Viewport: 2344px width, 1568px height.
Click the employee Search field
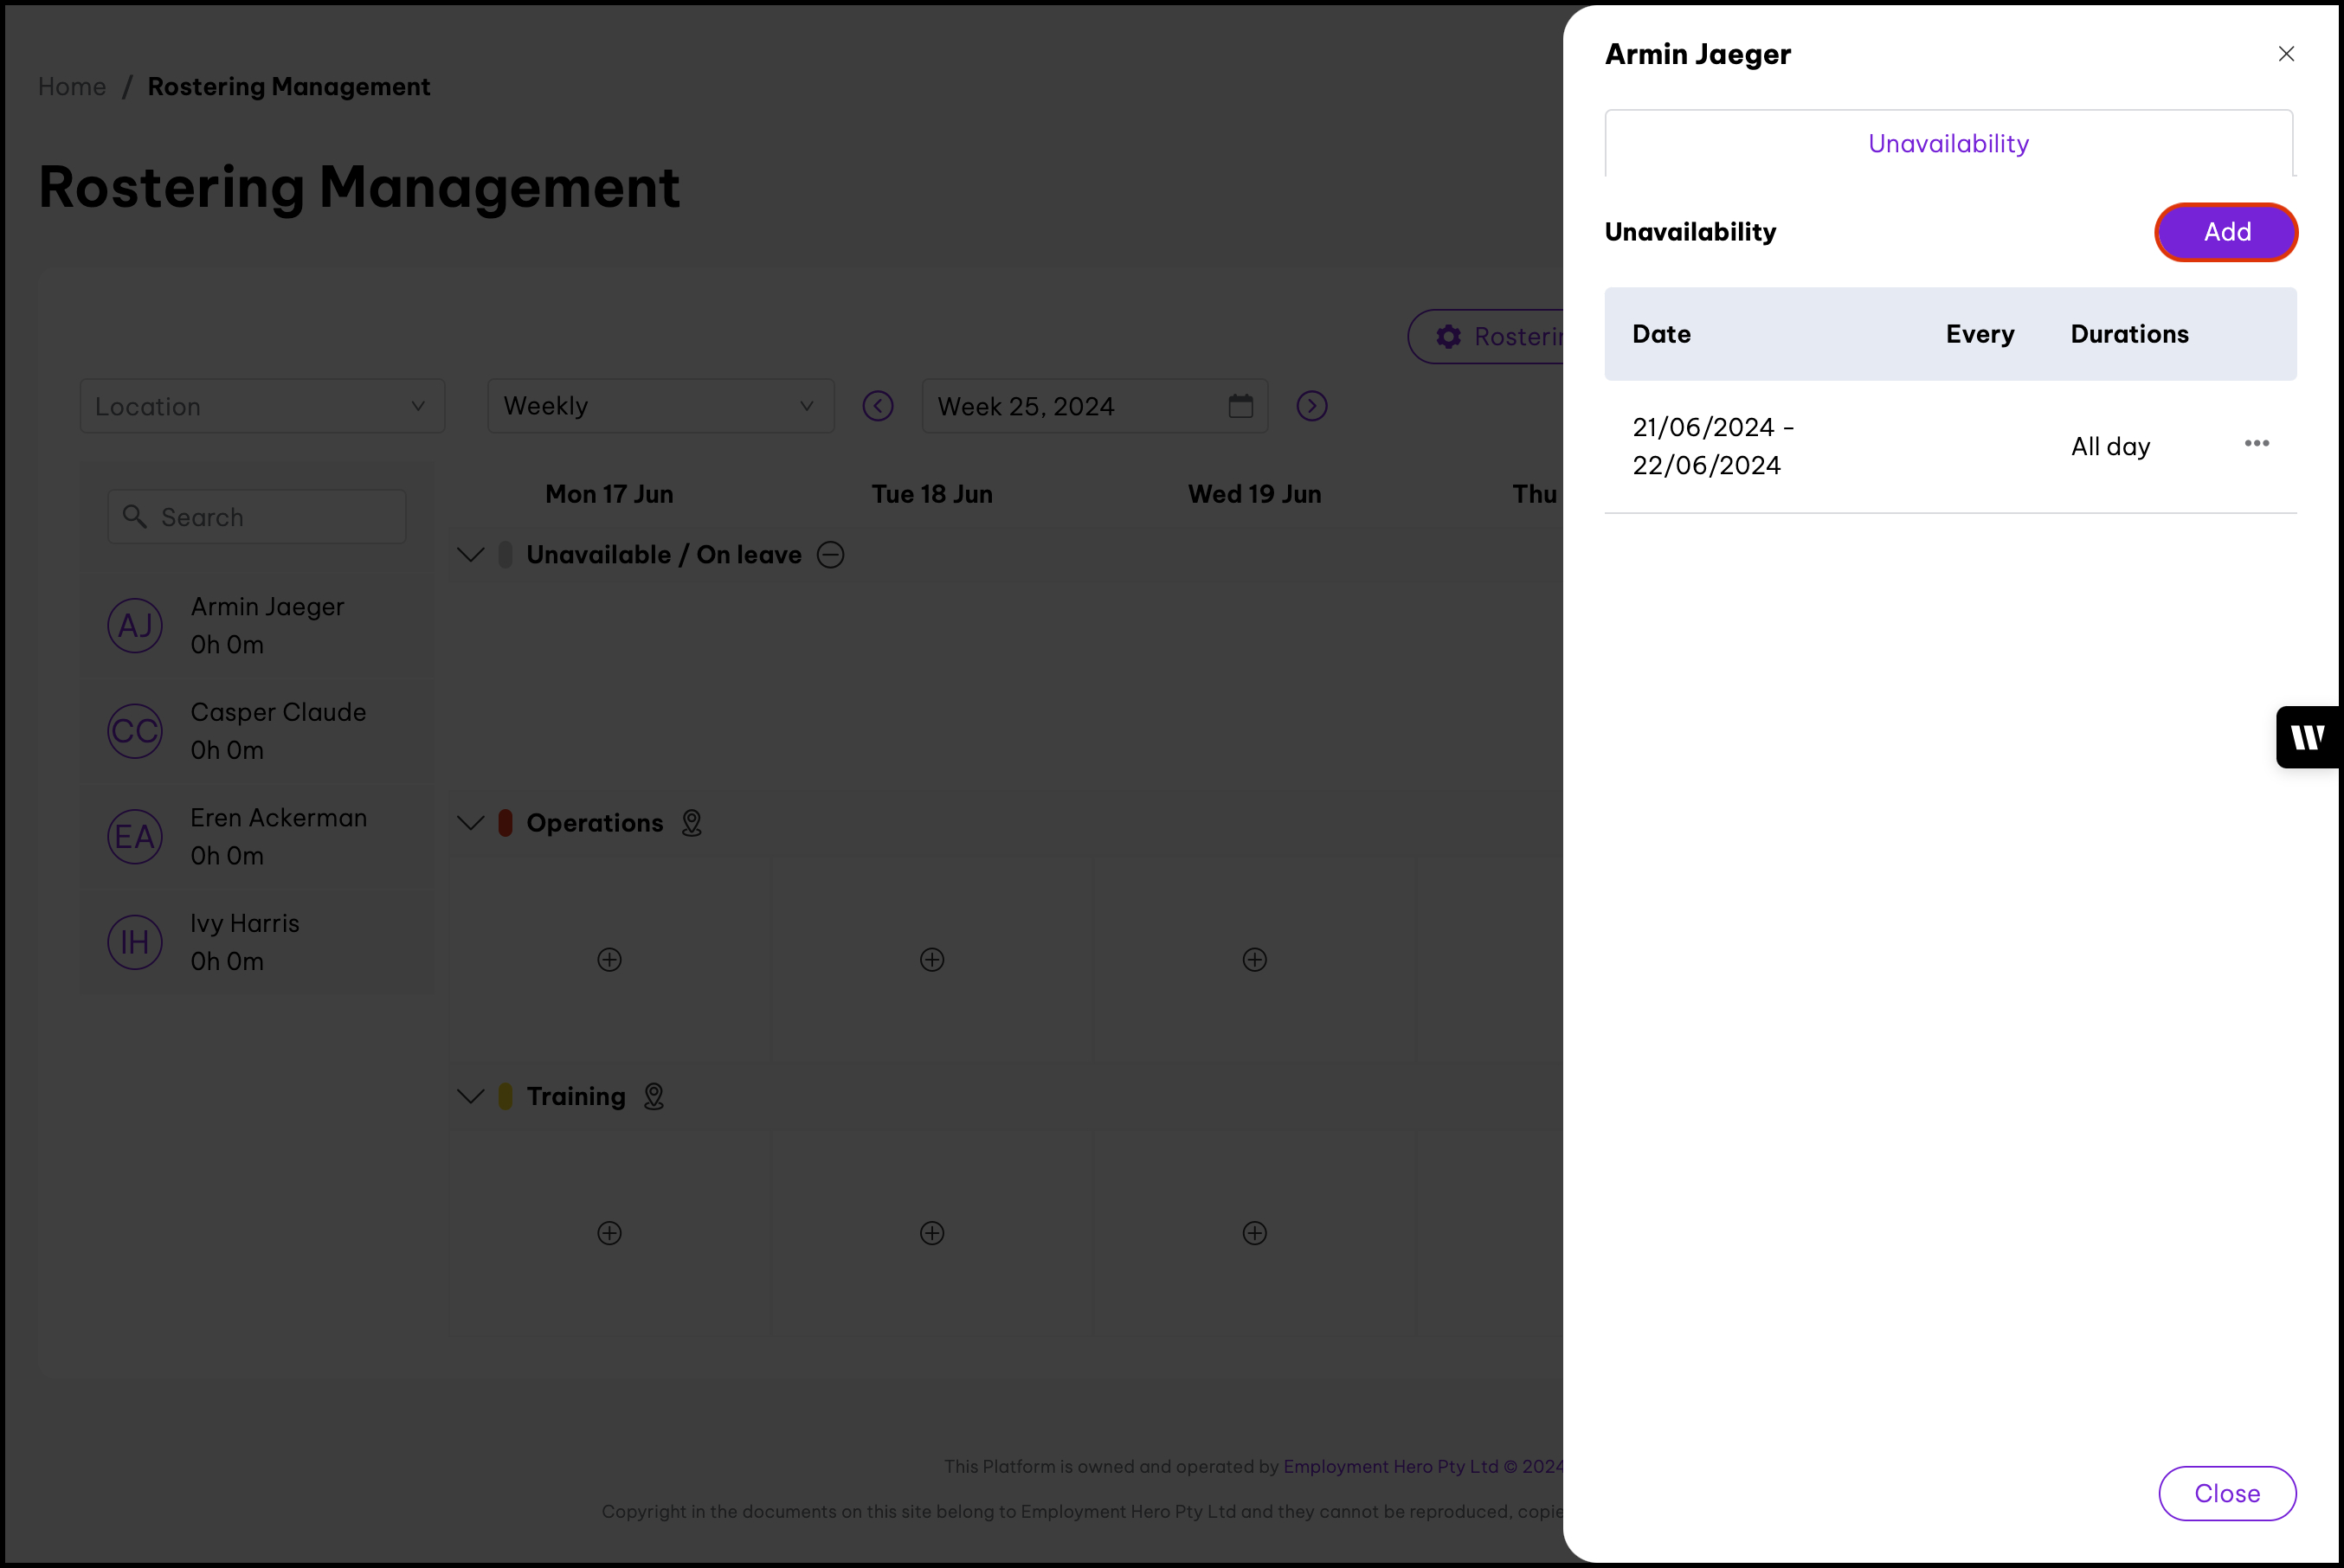point(257,517)
